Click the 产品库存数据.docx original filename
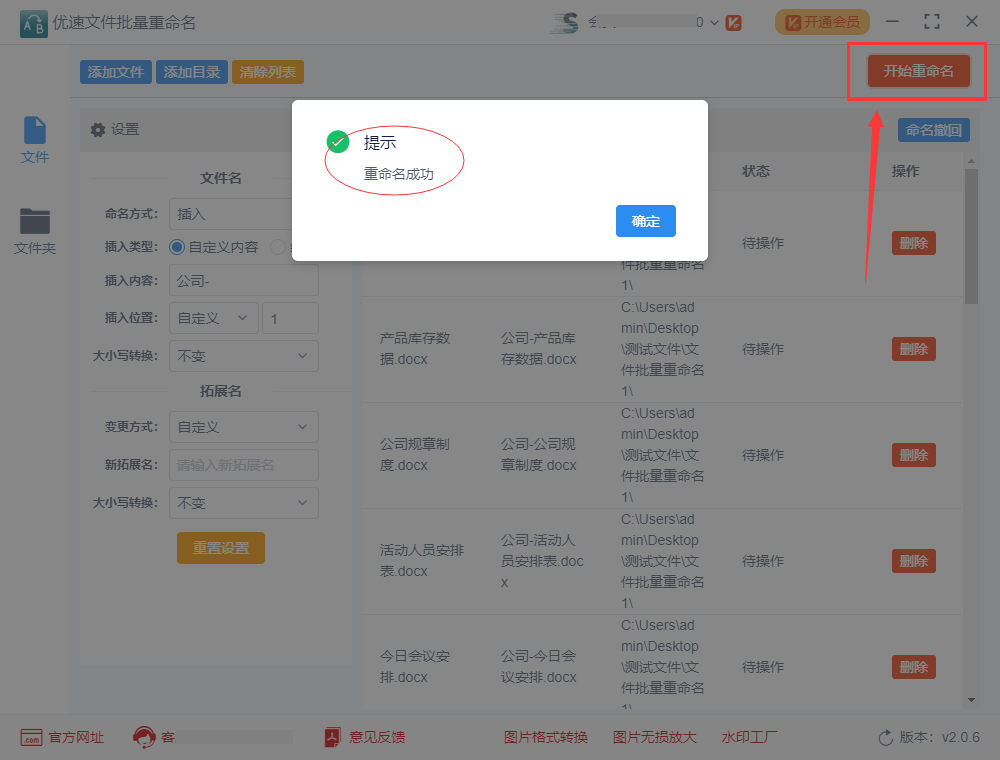The height and width of the screenshot is (760, 1000). 415,349
